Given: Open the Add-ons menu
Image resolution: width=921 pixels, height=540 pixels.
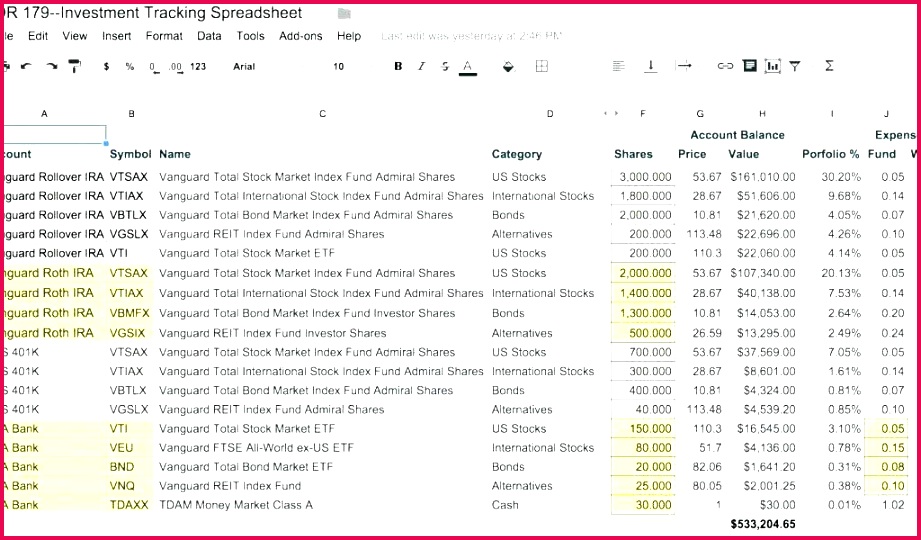Looking at the screenshot, I should click(x=301, y=36).
